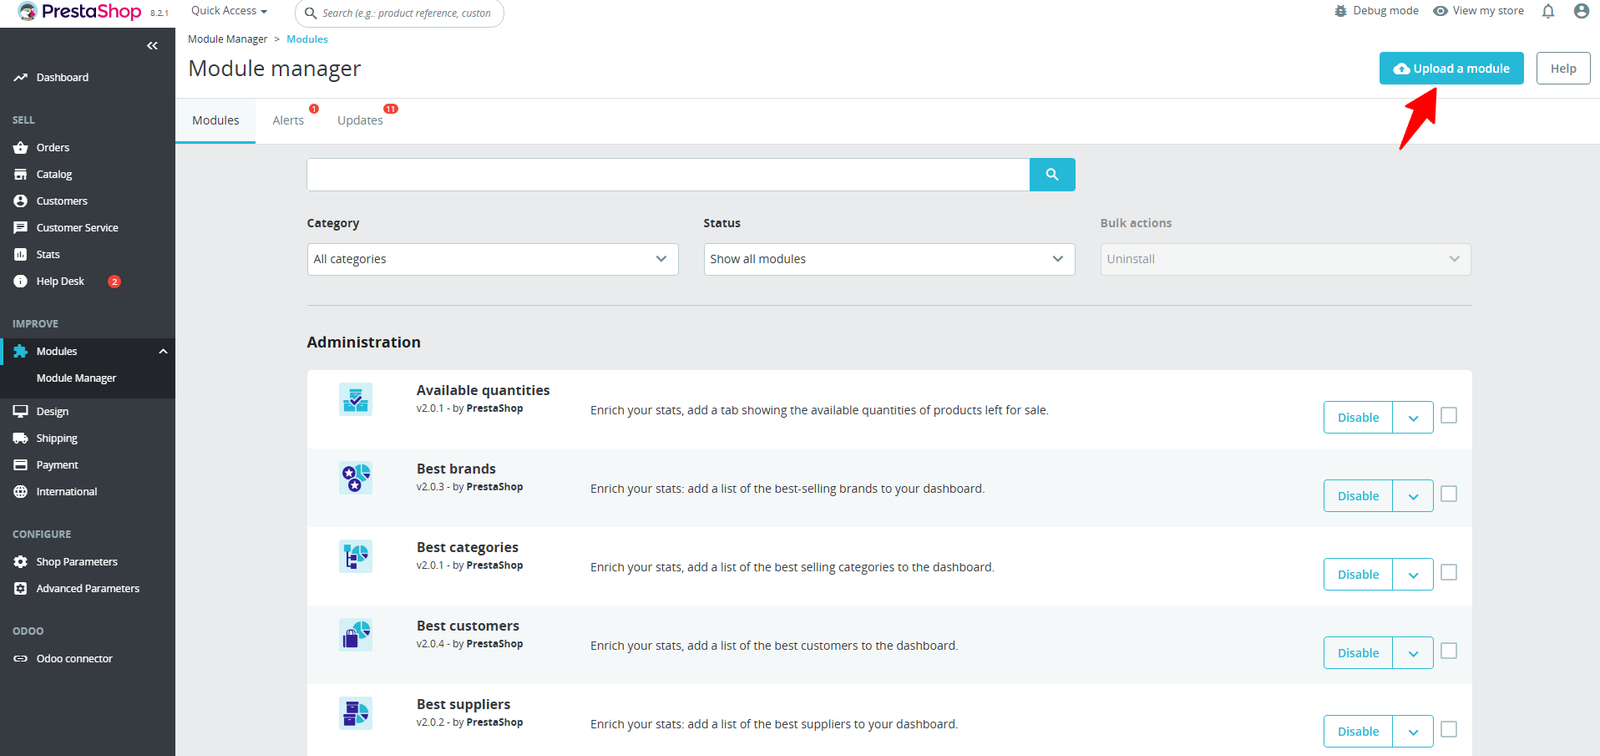Expand the Status dropdown Show all modules
Image resolution: width=1600 pixels, height=756 pixels.
pos(889,259)
